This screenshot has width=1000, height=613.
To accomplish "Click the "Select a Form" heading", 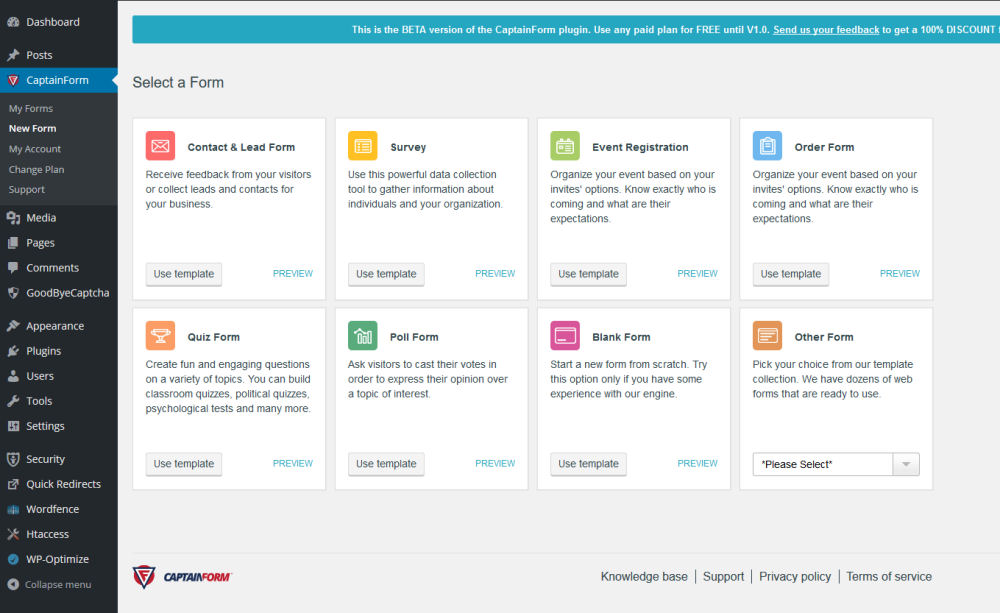I will [178, 82].
